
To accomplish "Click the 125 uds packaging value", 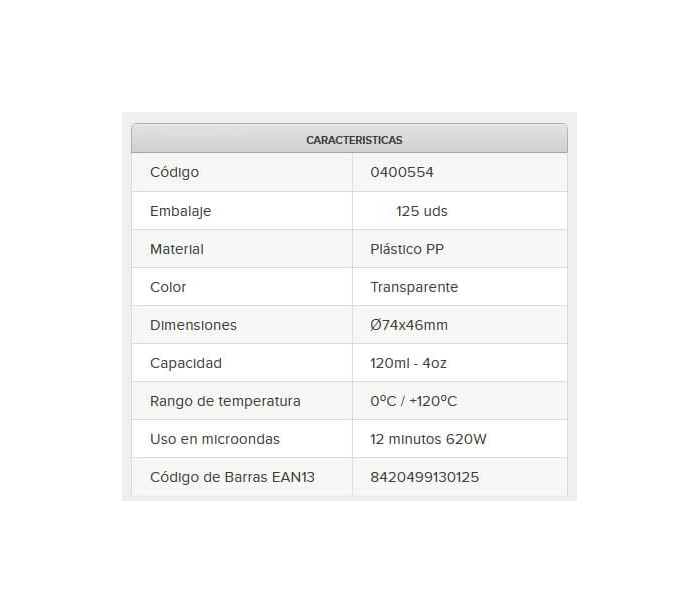I will (422, 211).
